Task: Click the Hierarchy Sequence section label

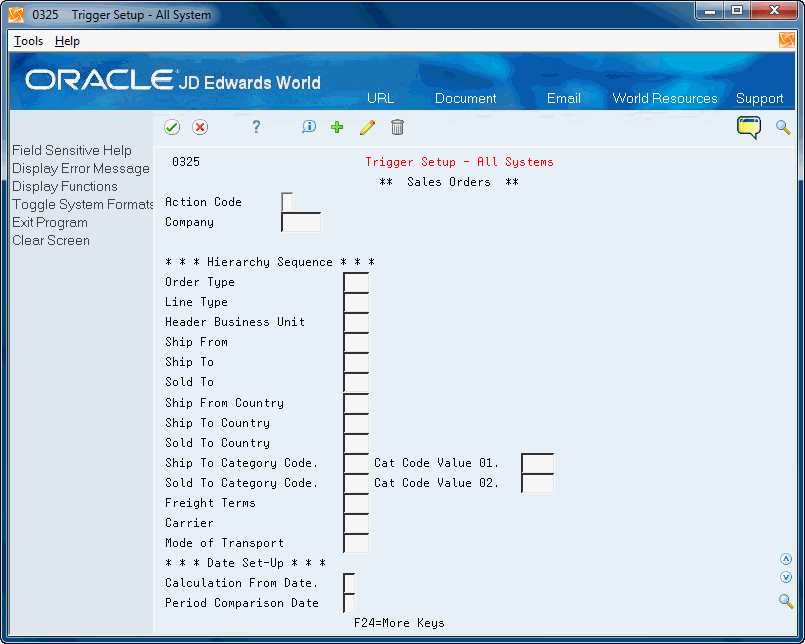Action: tap(270, 262)
